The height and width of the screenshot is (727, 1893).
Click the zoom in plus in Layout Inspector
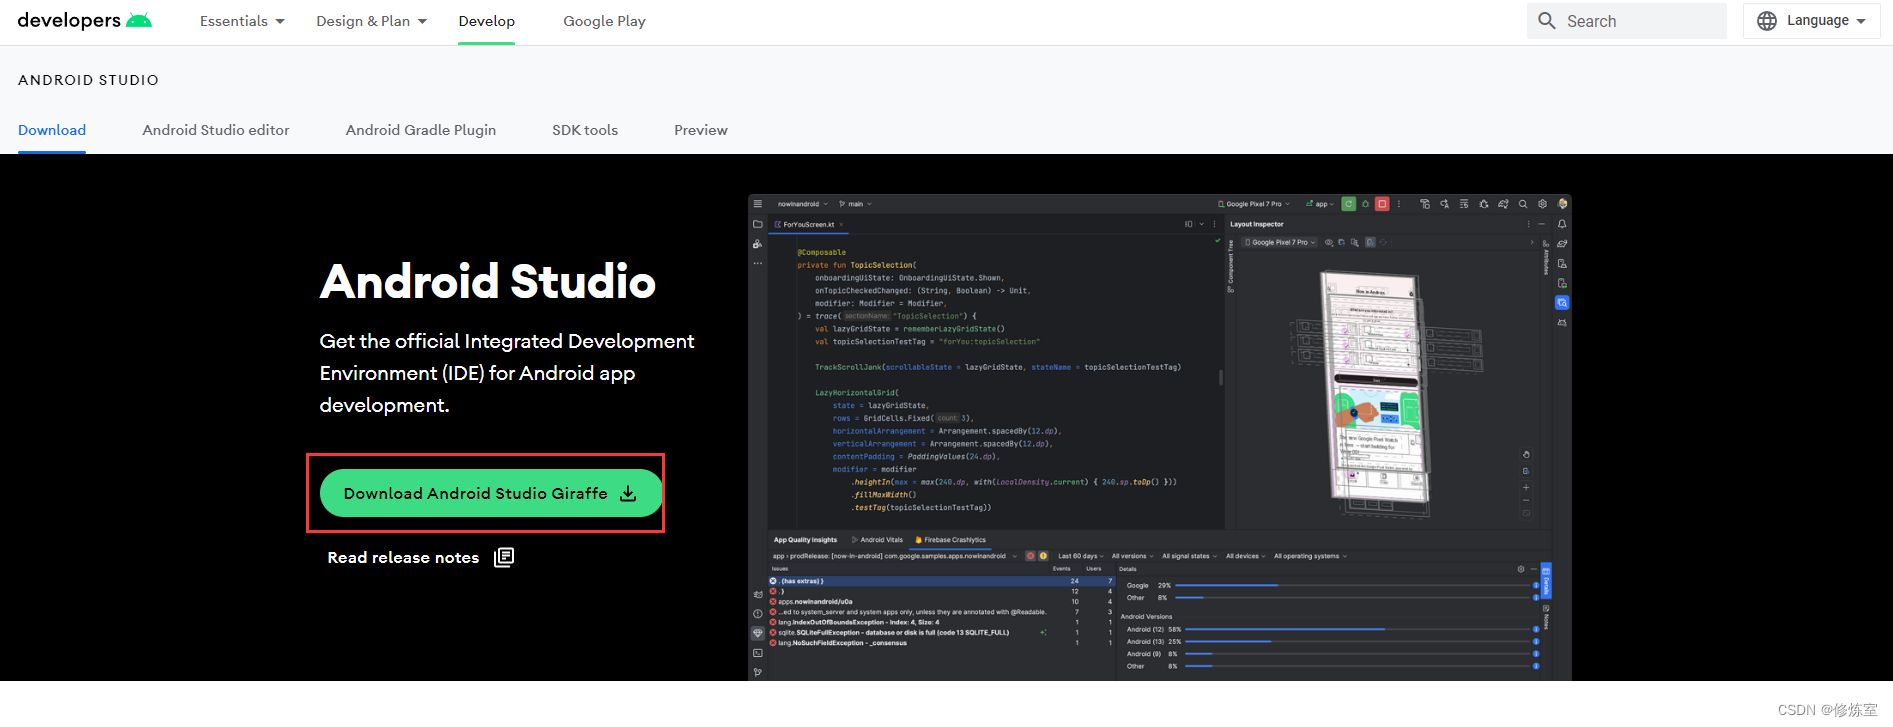1526,487
